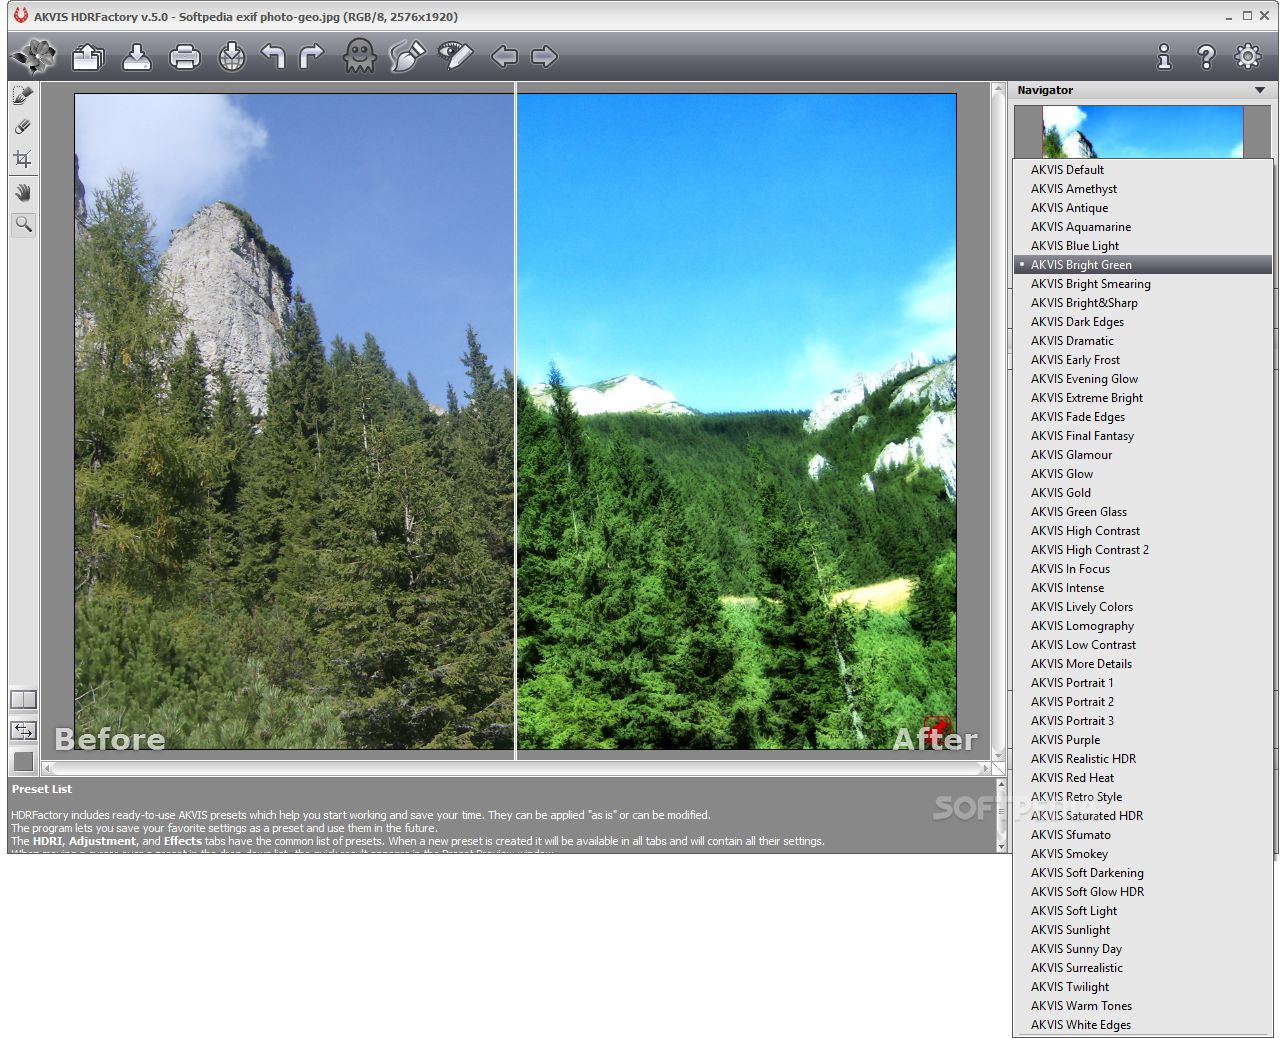Select AKVIS Lomography preset
Screen dimensions: 1286x1038
pyautogui.click(x=1143, y=626)
